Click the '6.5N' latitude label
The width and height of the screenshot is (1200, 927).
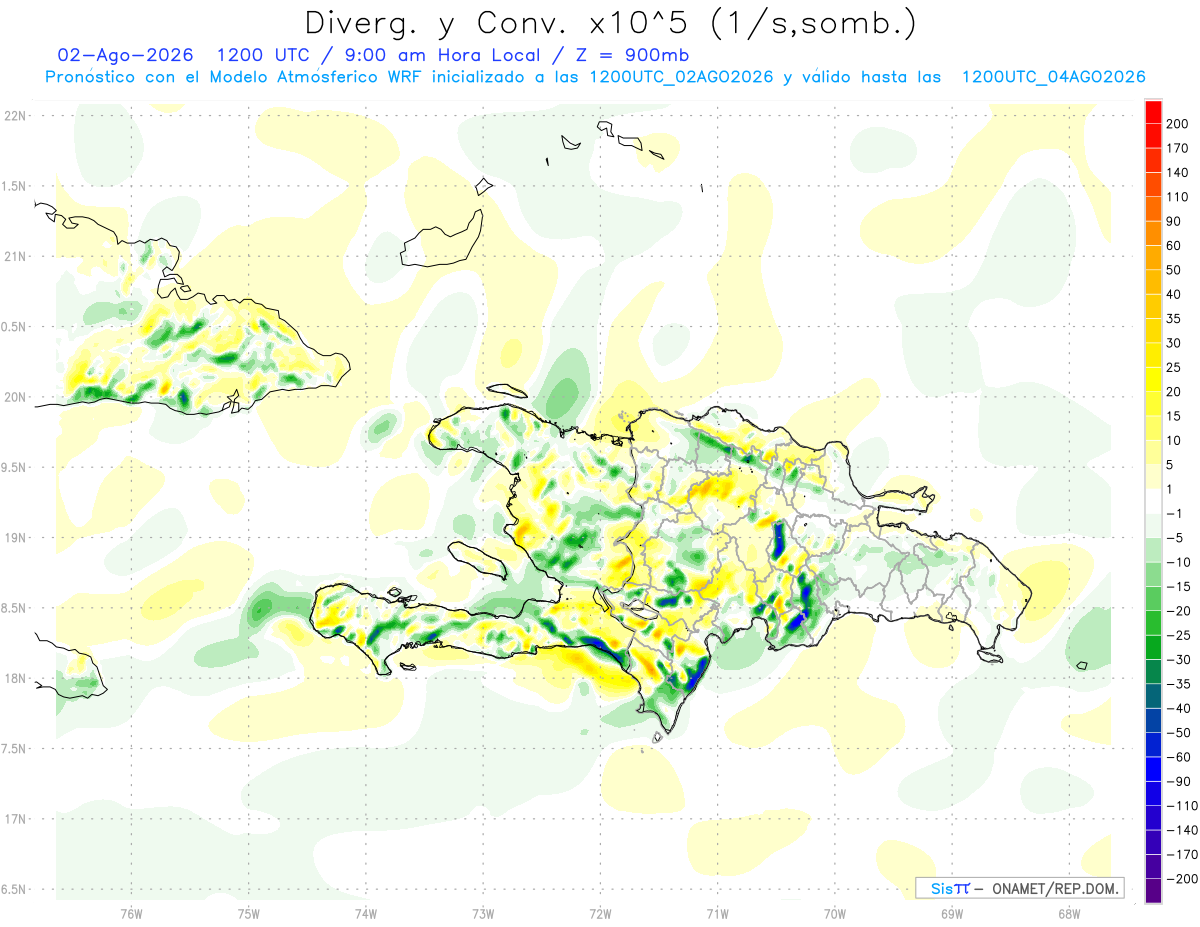(15, 889)
